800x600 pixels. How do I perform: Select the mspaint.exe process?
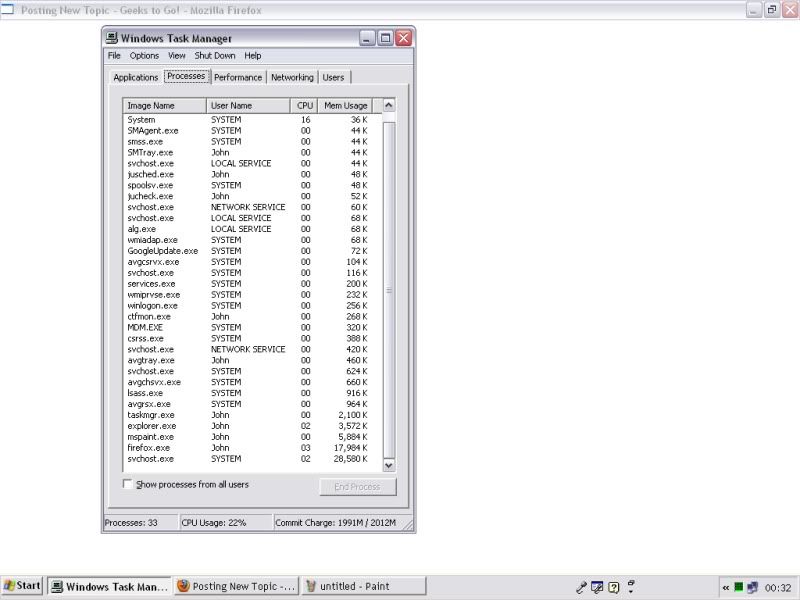click(253, 437)
